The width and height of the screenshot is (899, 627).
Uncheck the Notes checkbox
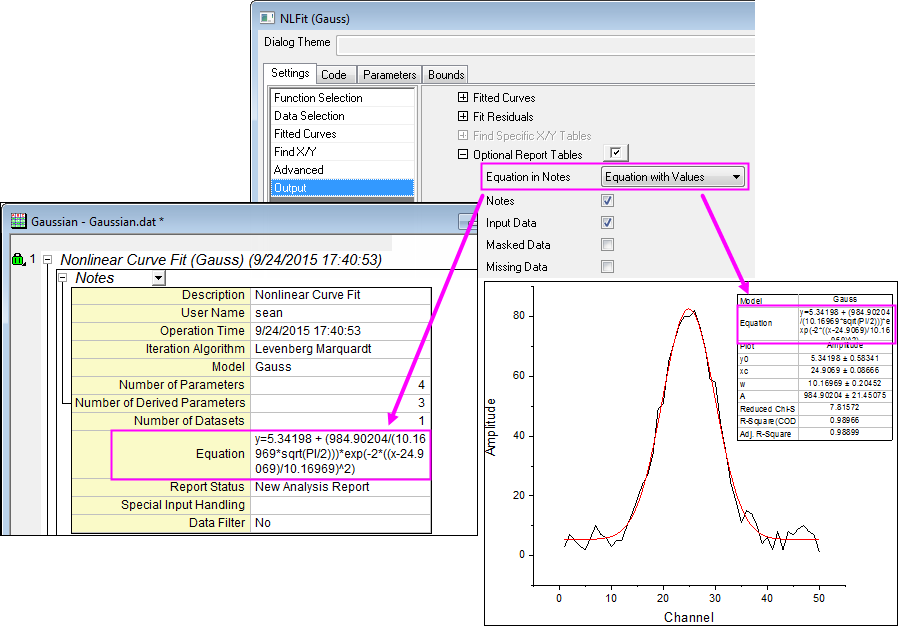coord(607,201)
